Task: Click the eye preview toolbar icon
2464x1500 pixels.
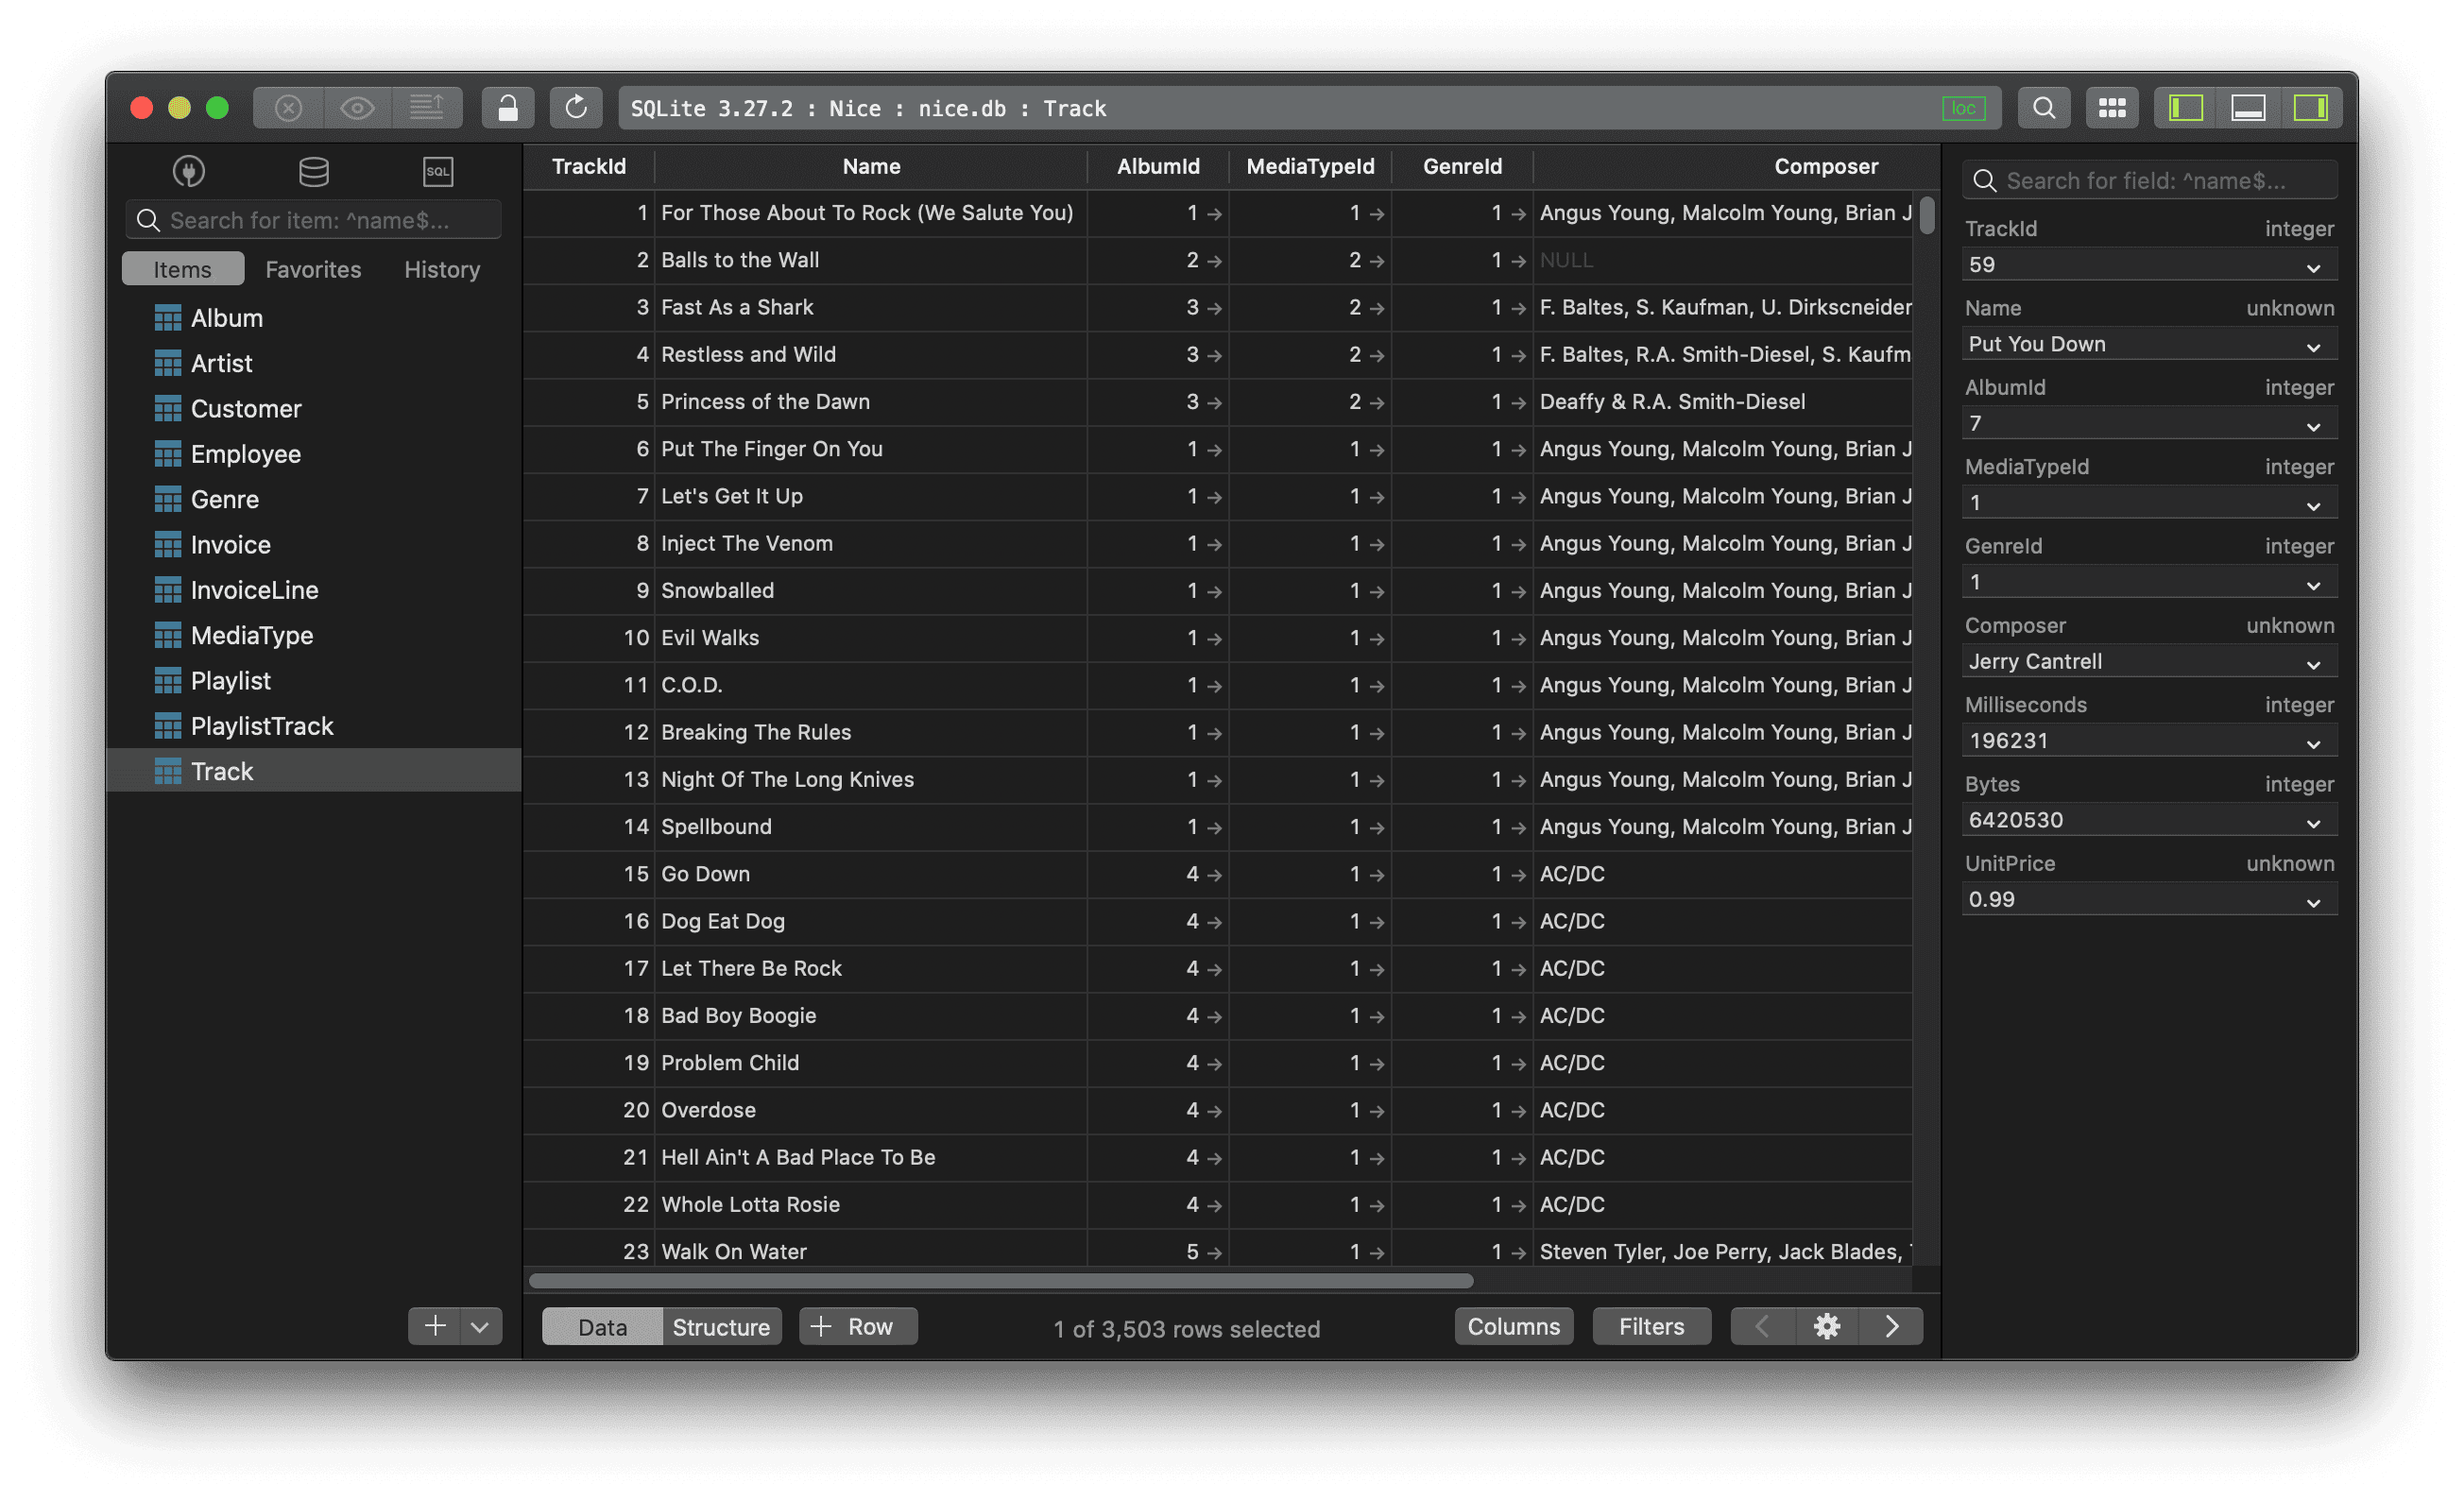Action: [357, 108]
